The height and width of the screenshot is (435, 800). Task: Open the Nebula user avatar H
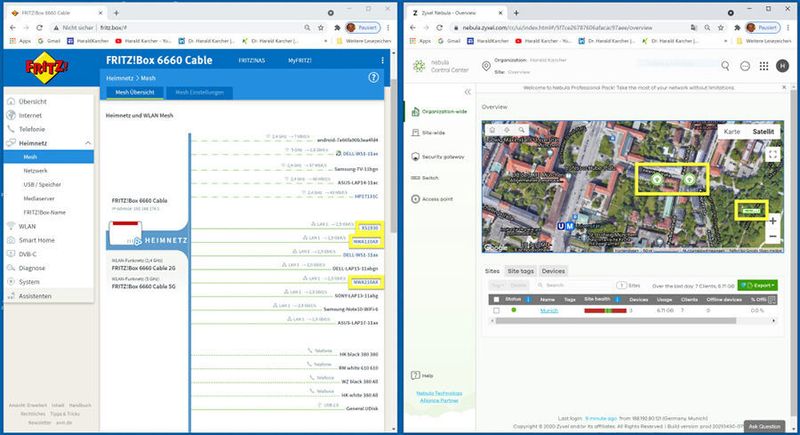click(782, 66)
